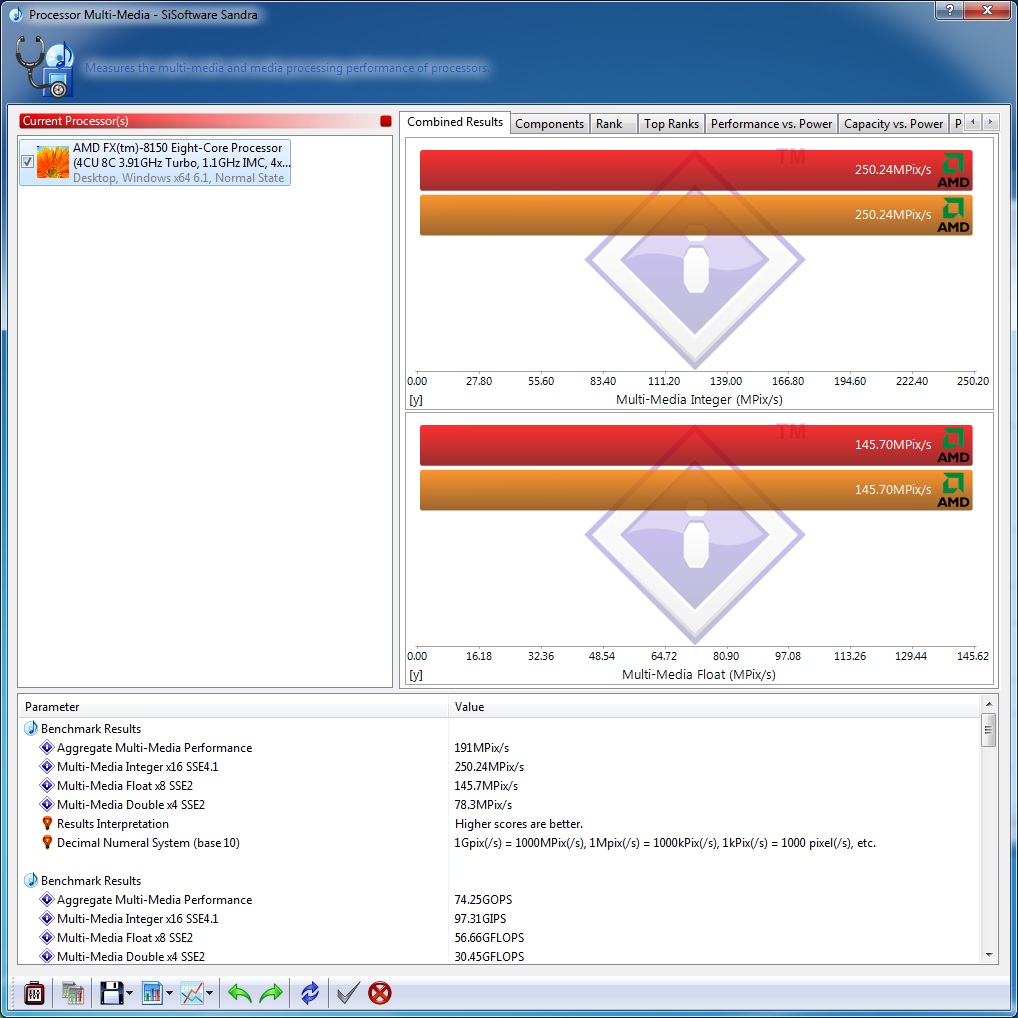1018x1018 pixels.
Task: Click the orange Multi-Media Integer chart bar
Action: (x=696, y=215)
